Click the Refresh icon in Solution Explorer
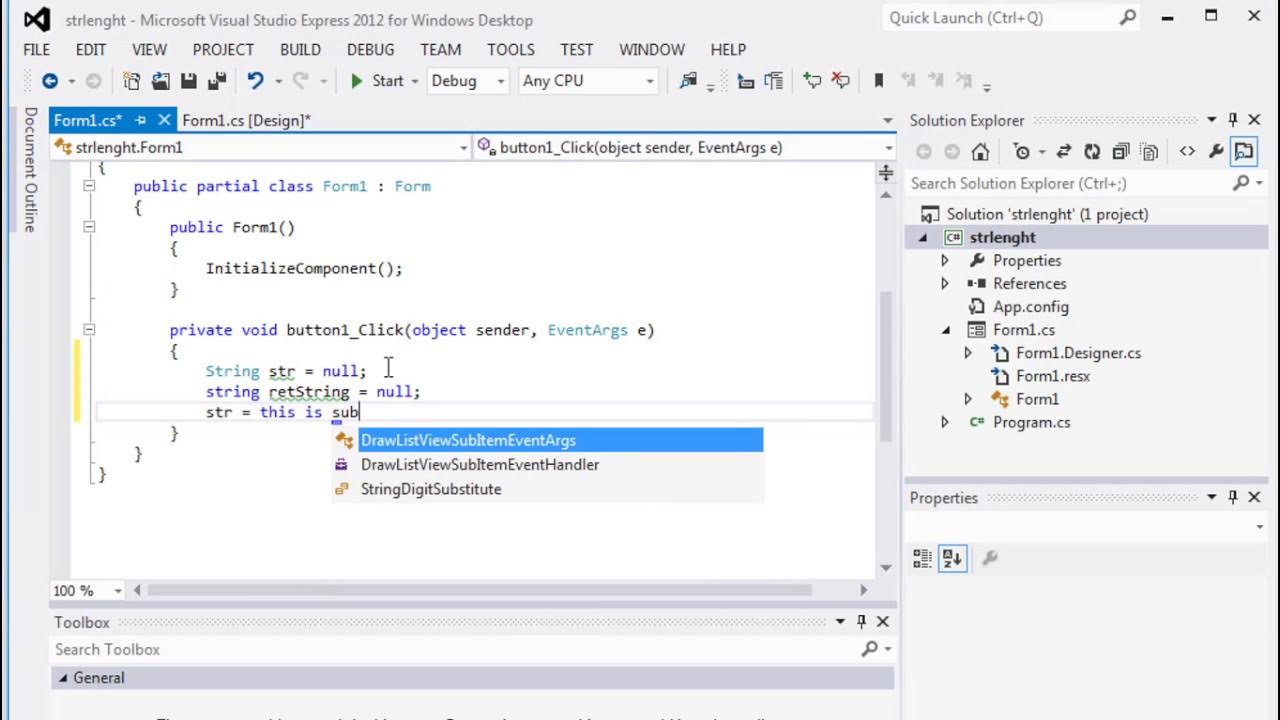Image resolution: width=1280 pixels, height=720 pixels. (x=1092, y=152)
